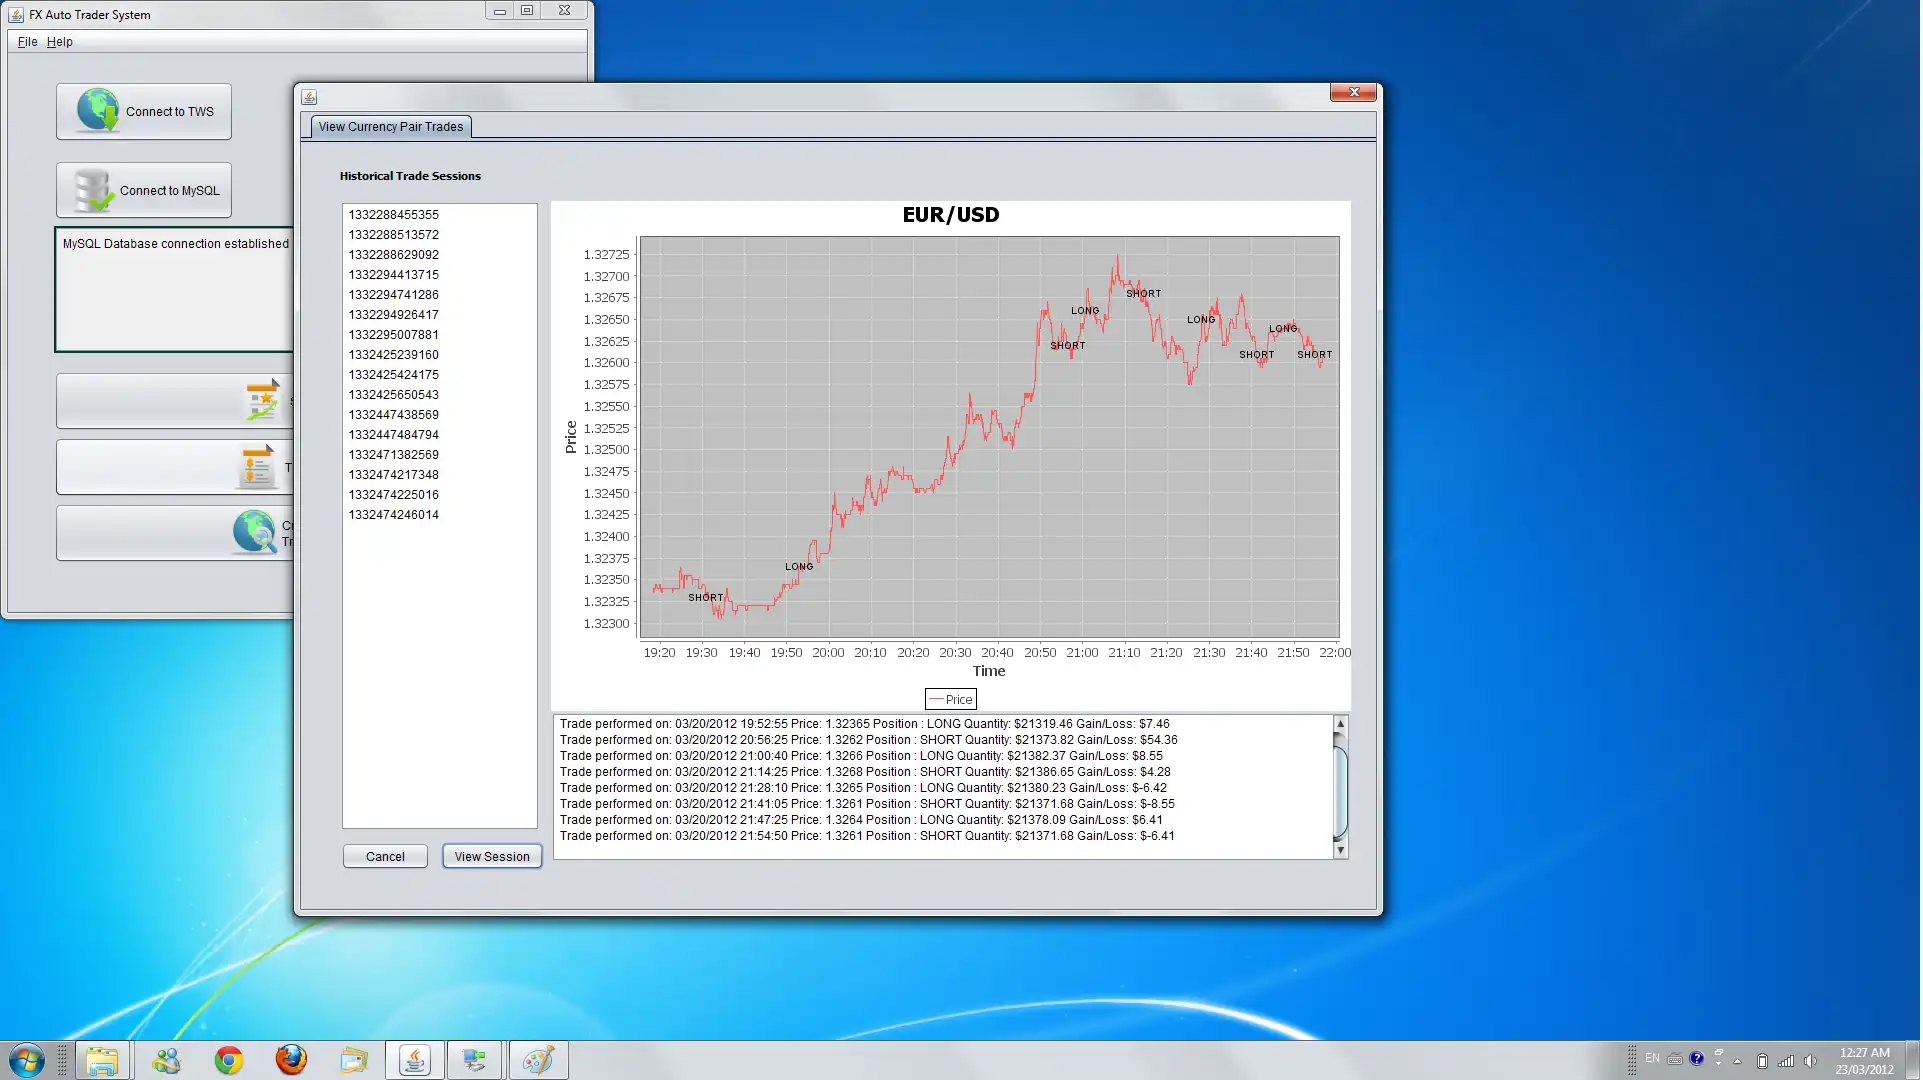
Task: Click the Firefox browser icon in taskbar
Action: (289, 1059)
